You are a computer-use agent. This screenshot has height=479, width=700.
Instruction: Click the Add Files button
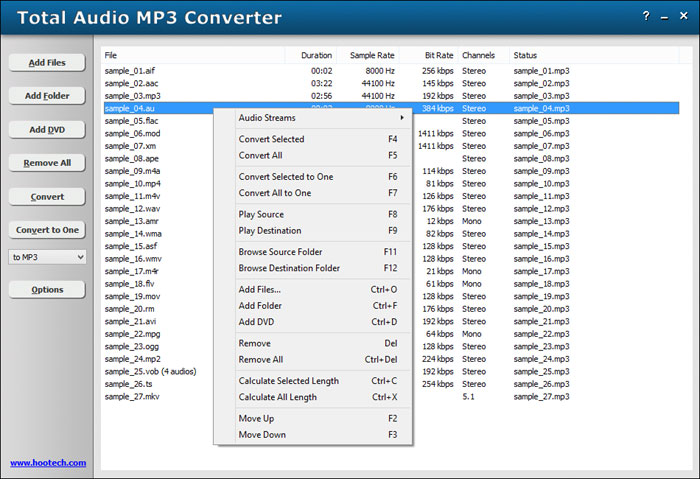pyautogui.click(x=47, y=63)
